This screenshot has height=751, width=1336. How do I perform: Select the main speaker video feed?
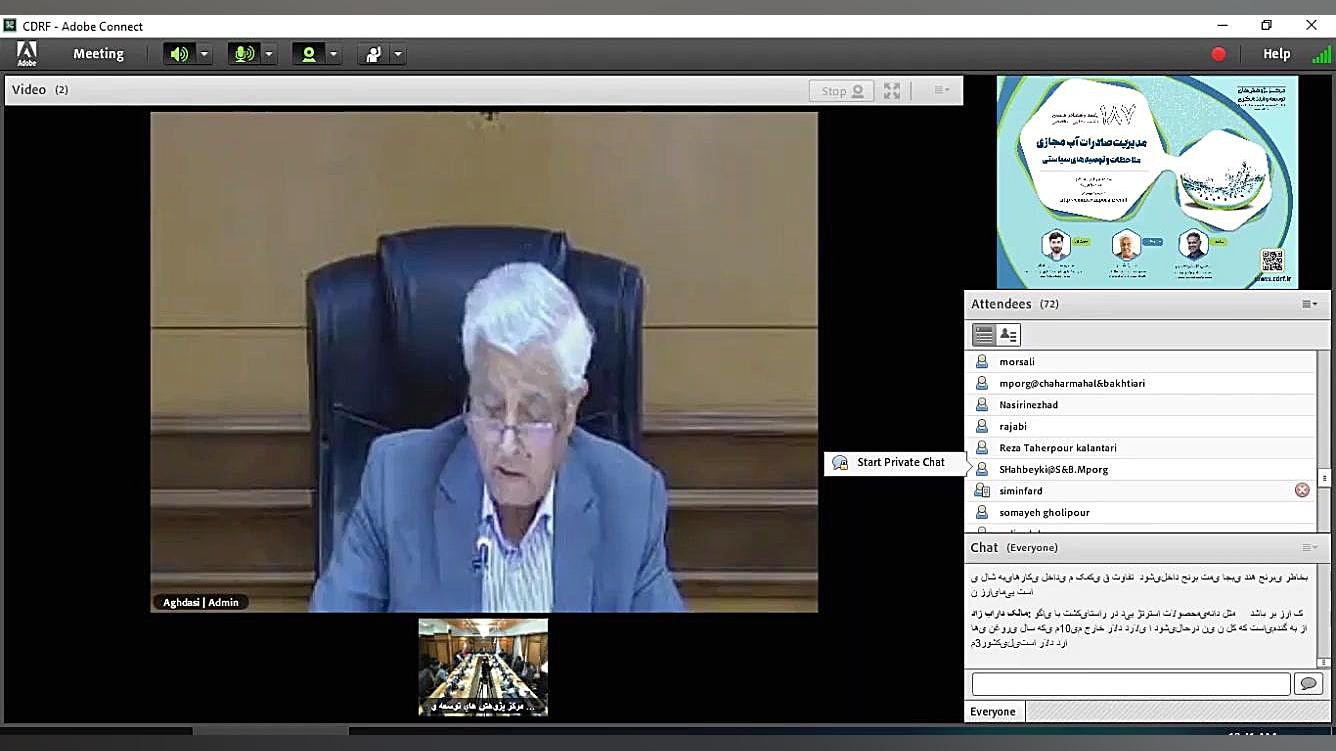(484, 361)
